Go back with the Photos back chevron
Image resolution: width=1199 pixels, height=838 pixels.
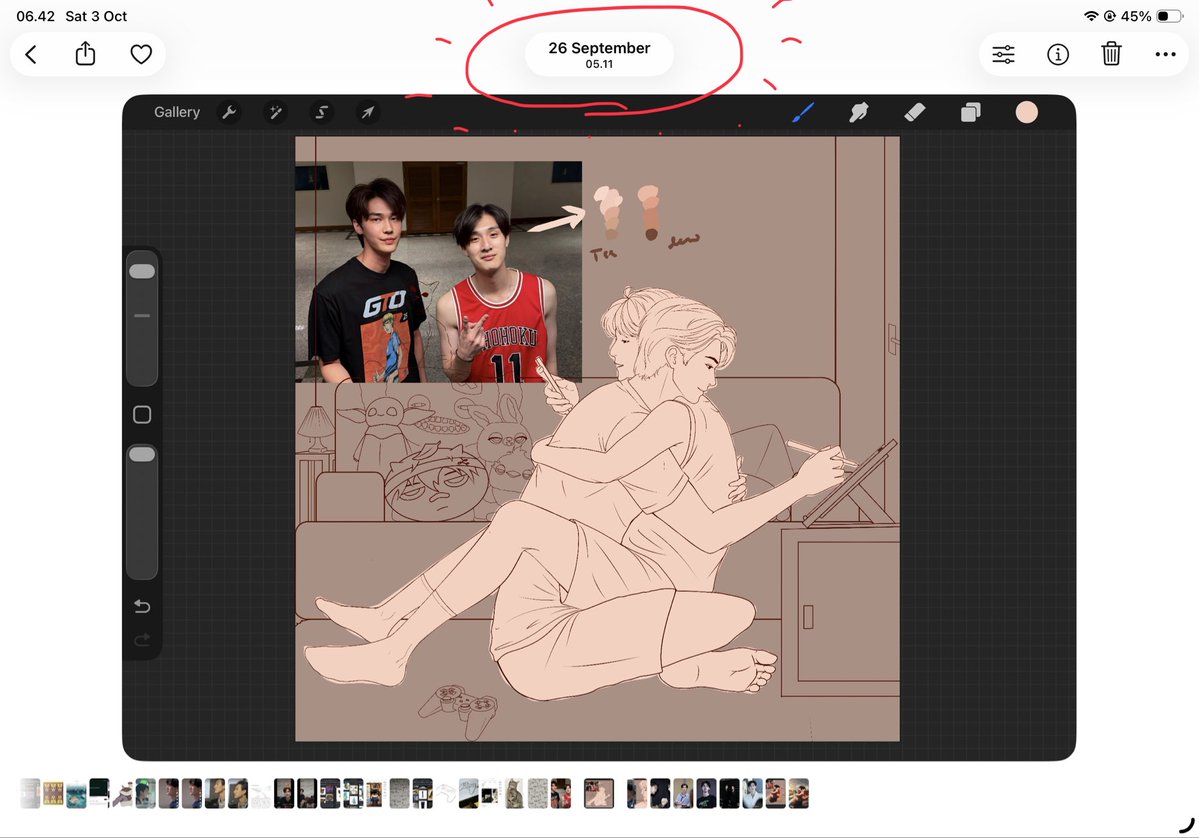(x=31, y=54)
